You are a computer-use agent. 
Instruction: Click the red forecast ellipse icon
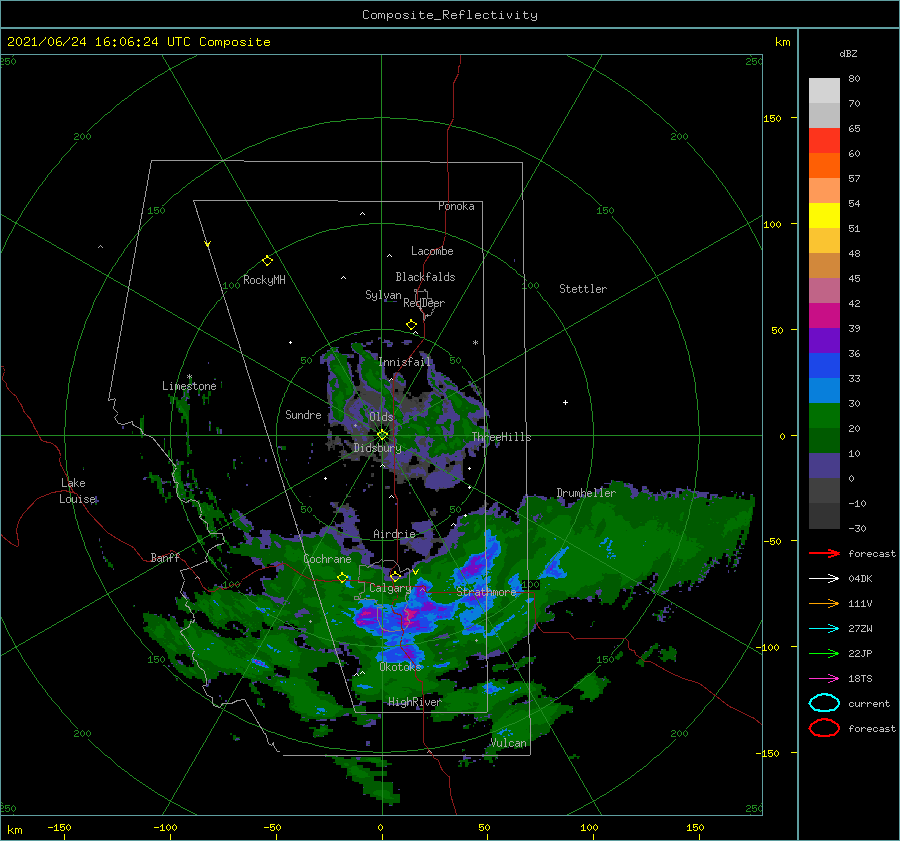[x=824, y=728]
